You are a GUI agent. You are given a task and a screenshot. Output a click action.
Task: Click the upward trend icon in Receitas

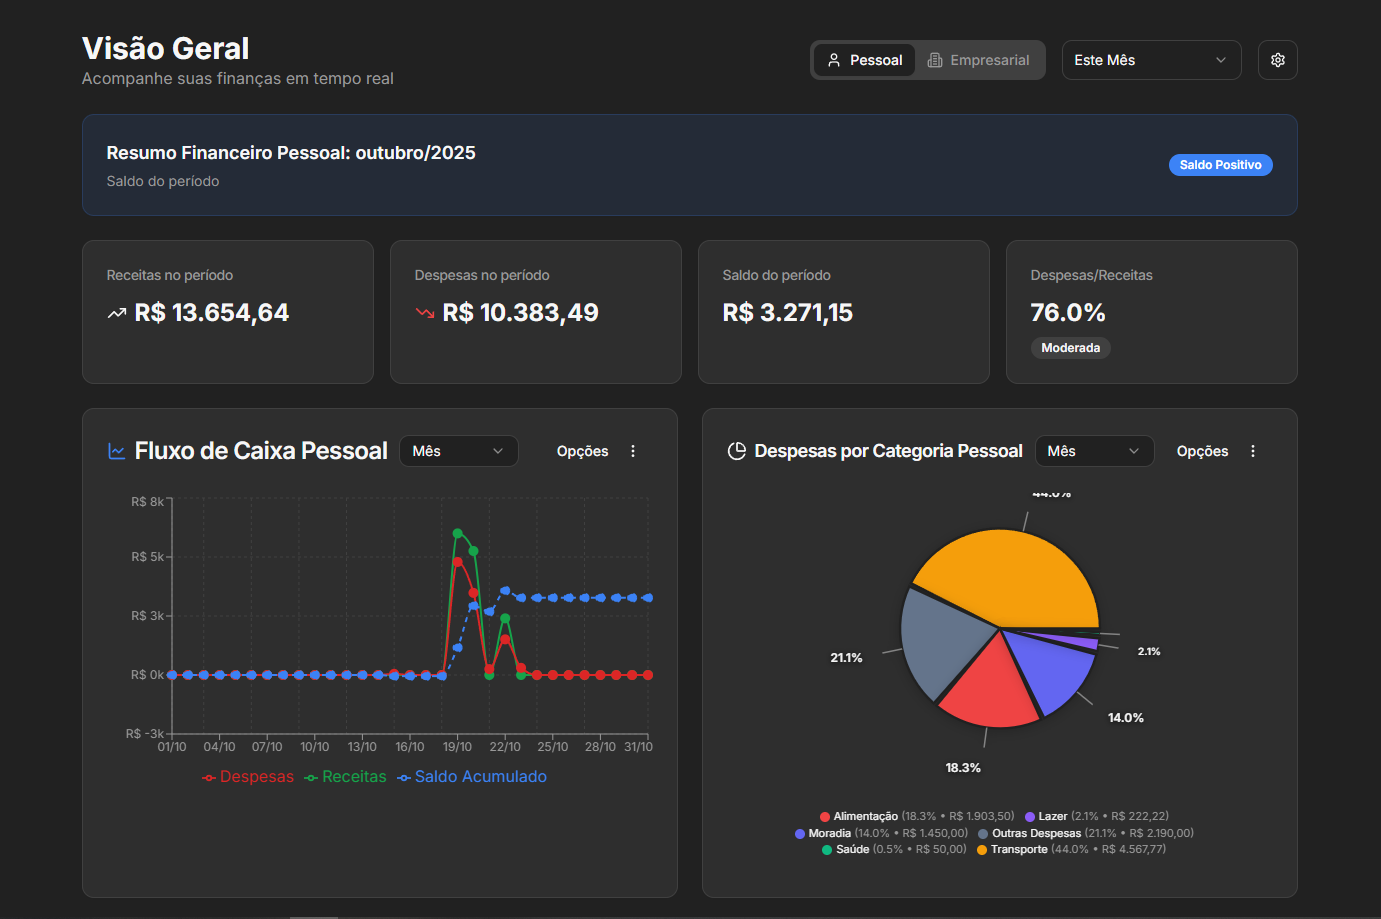pyautogui.click(x=117, y=313)
